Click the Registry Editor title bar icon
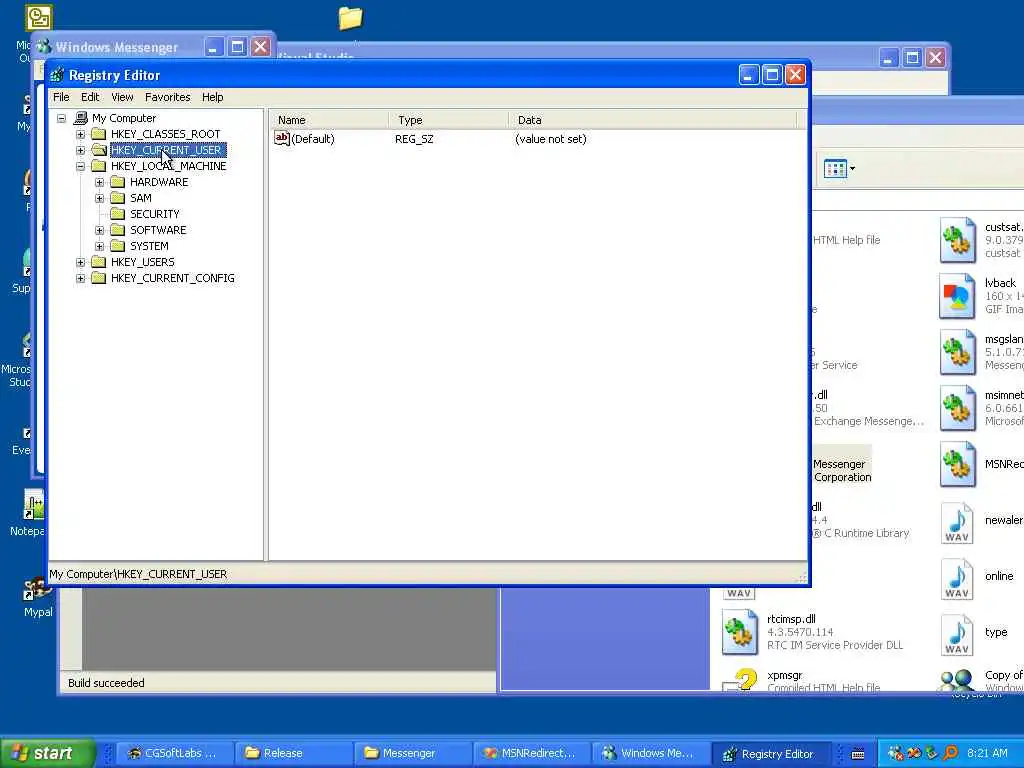 pos(57,75)
